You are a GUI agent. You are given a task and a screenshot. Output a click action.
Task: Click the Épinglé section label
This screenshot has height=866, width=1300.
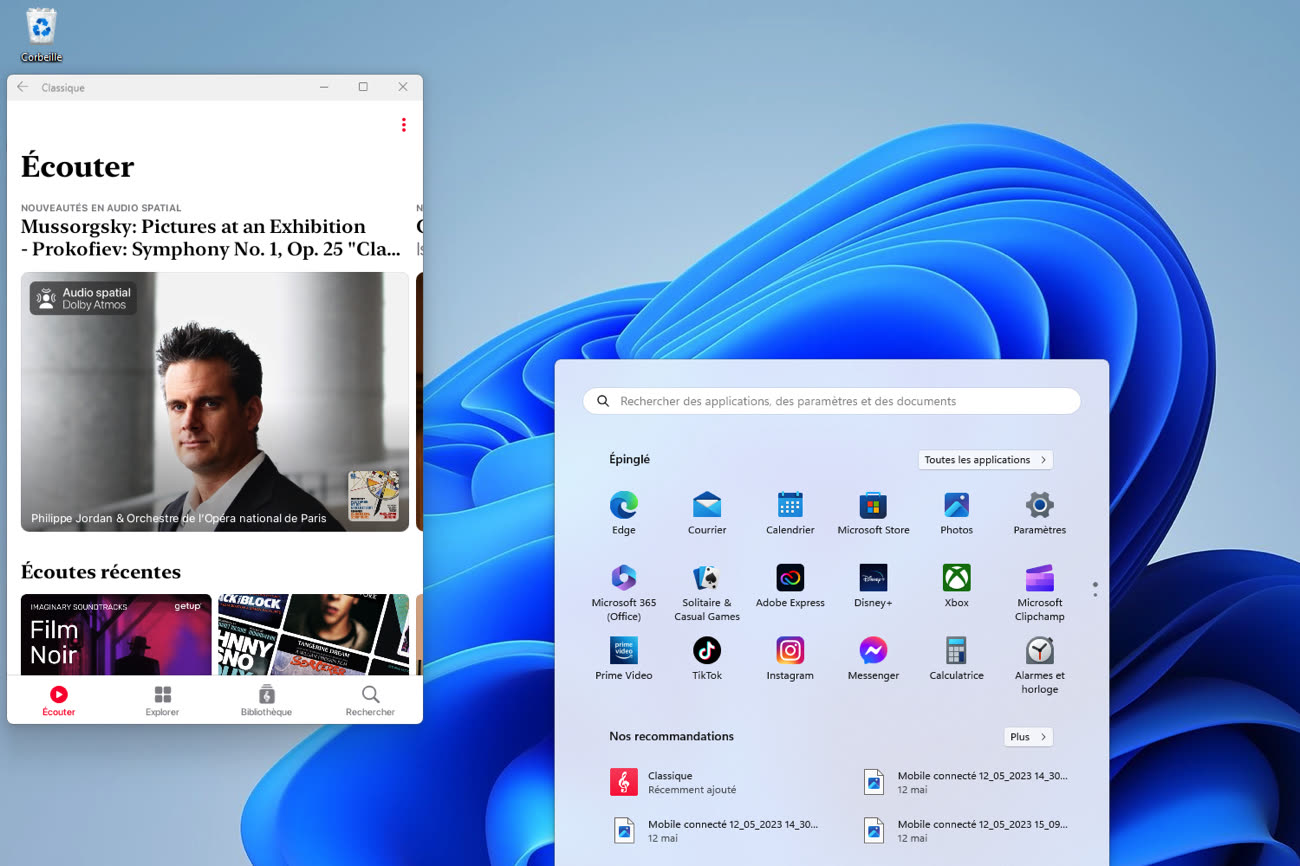click(x=629, y=460)
